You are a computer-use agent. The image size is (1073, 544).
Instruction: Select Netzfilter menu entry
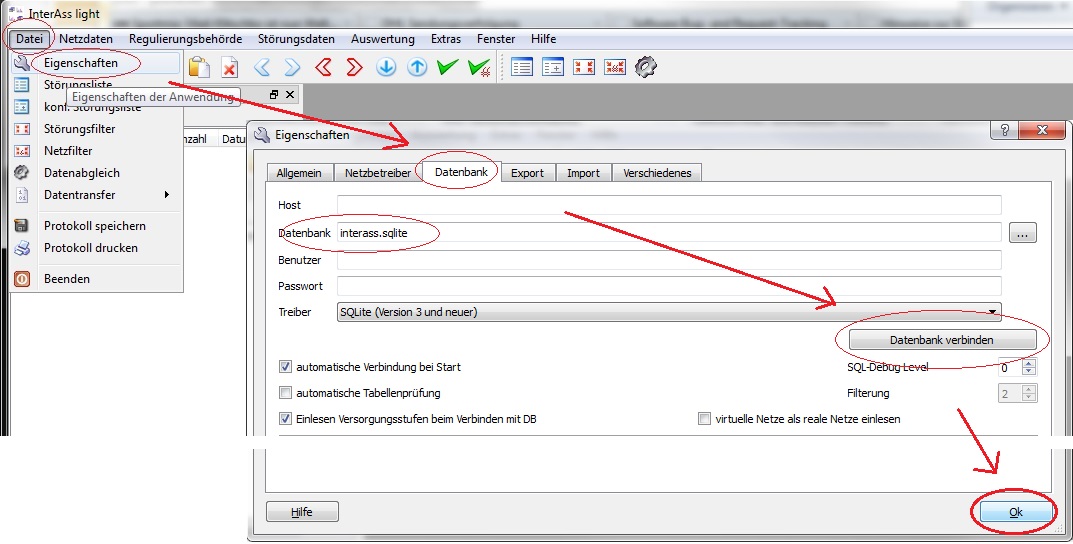(x=96, y=151)
